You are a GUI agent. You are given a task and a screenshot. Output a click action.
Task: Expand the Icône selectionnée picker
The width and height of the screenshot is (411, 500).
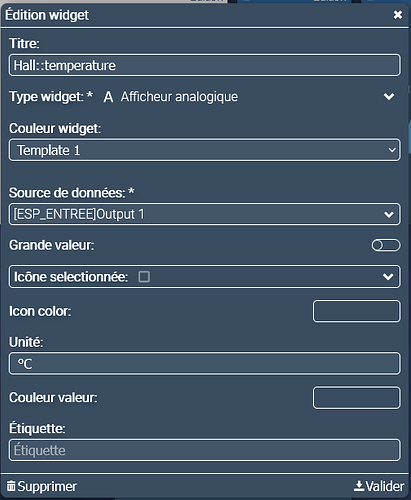click(x=205, y=277)
